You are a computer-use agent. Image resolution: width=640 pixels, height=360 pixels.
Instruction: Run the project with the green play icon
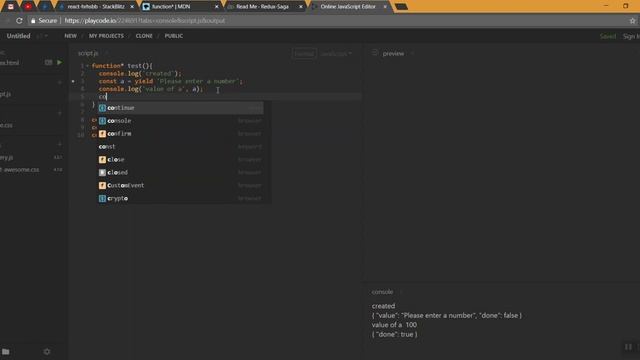pyautogui.click(x=60, y=62)
